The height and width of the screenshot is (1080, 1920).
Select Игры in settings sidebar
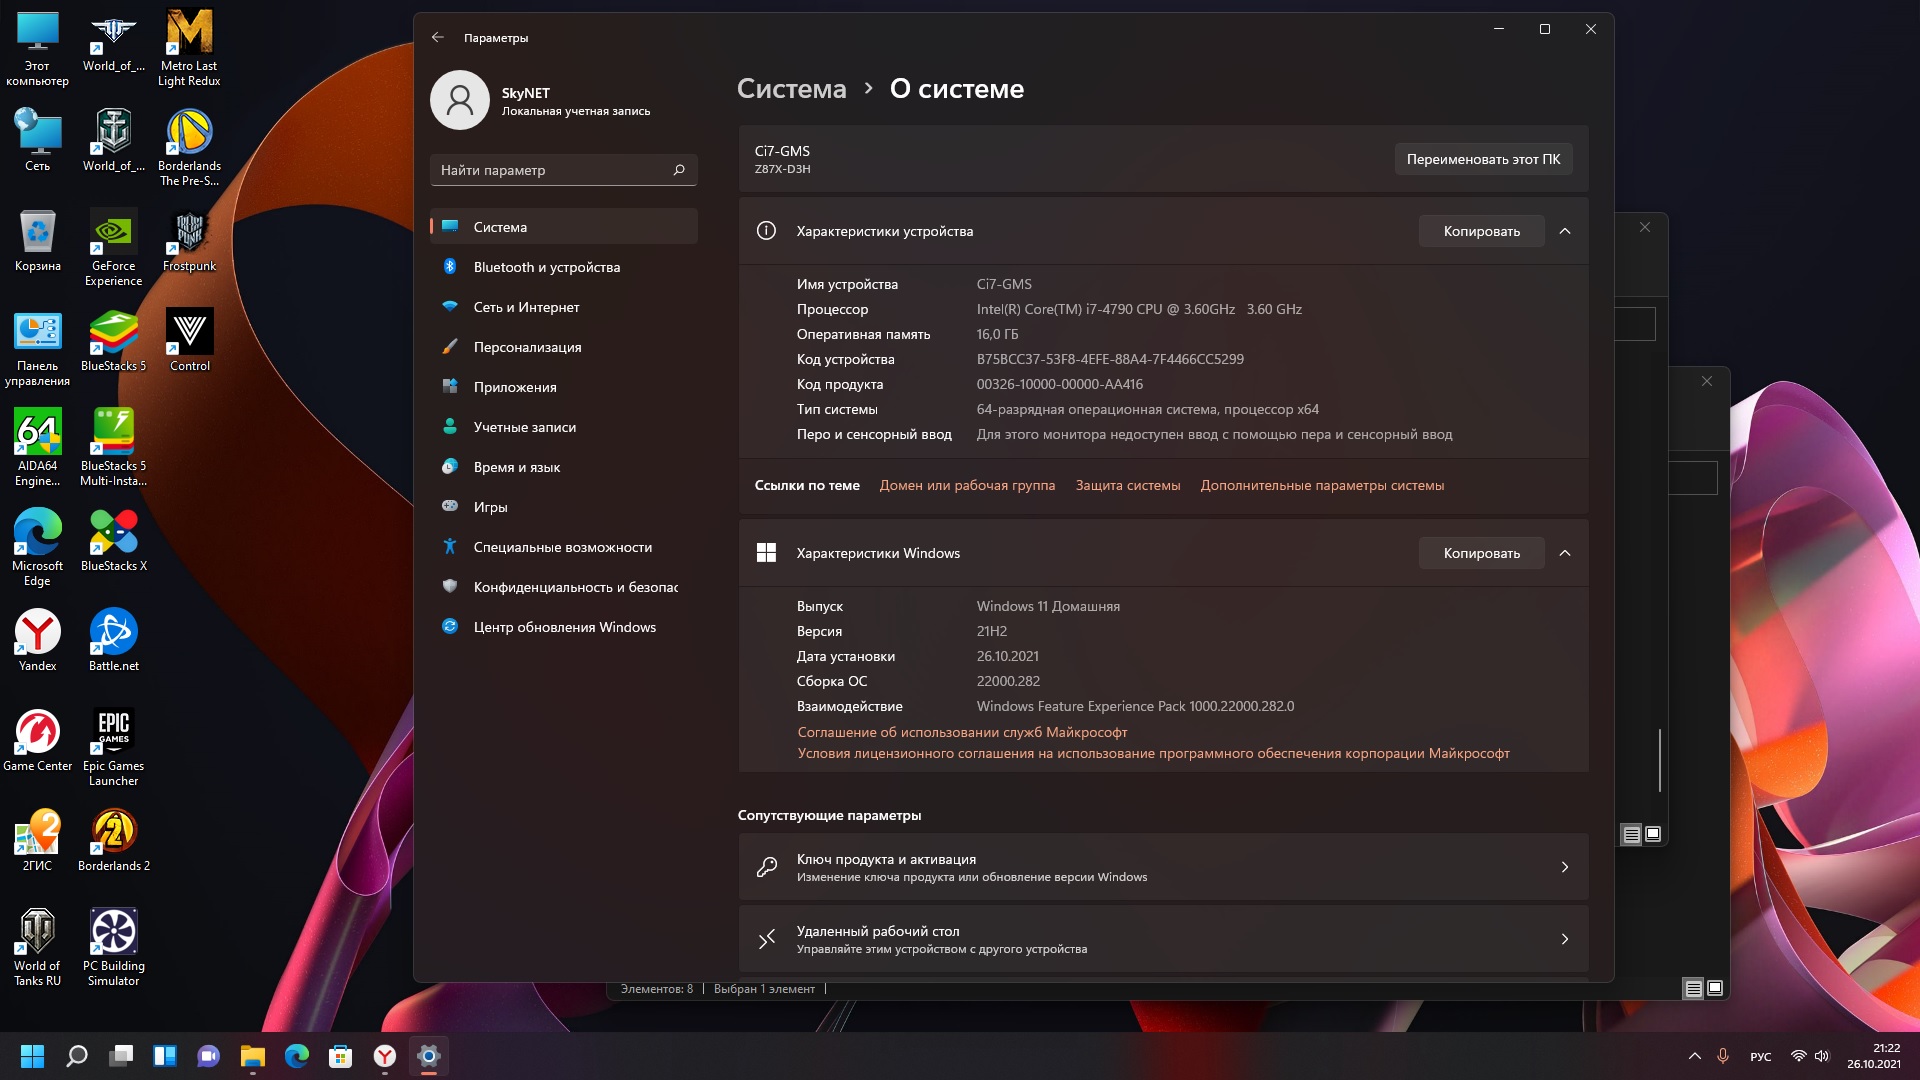(490, 507)
